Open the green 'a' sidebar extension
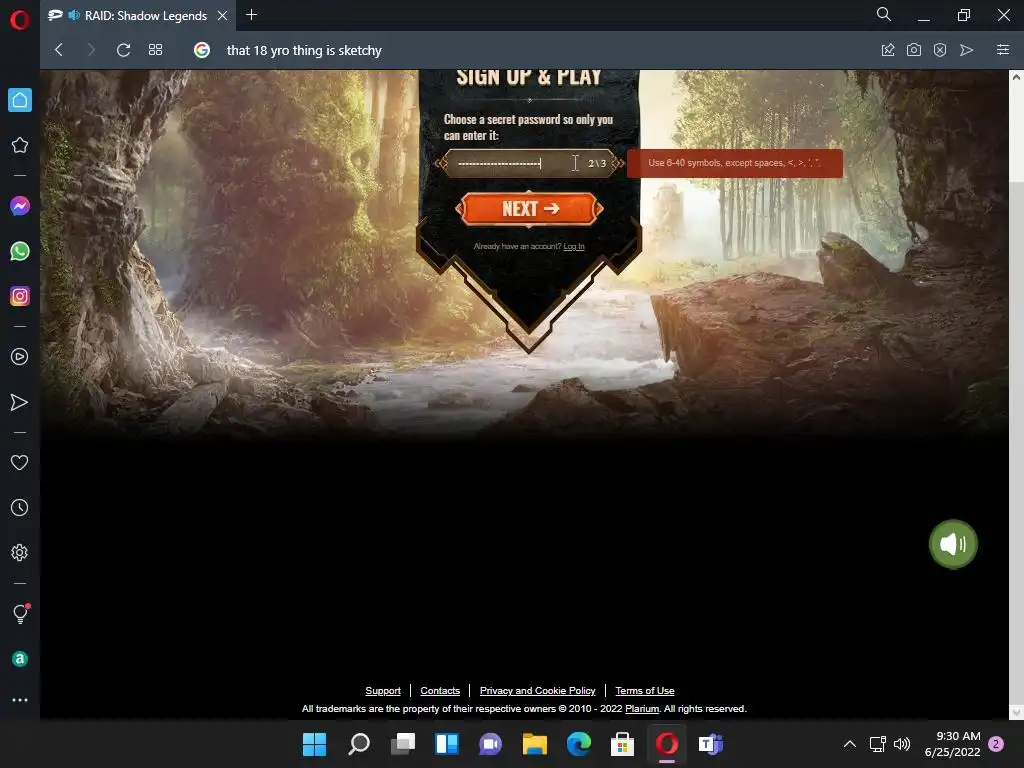This screenshot has width=1024, height=768. [20, 658]
